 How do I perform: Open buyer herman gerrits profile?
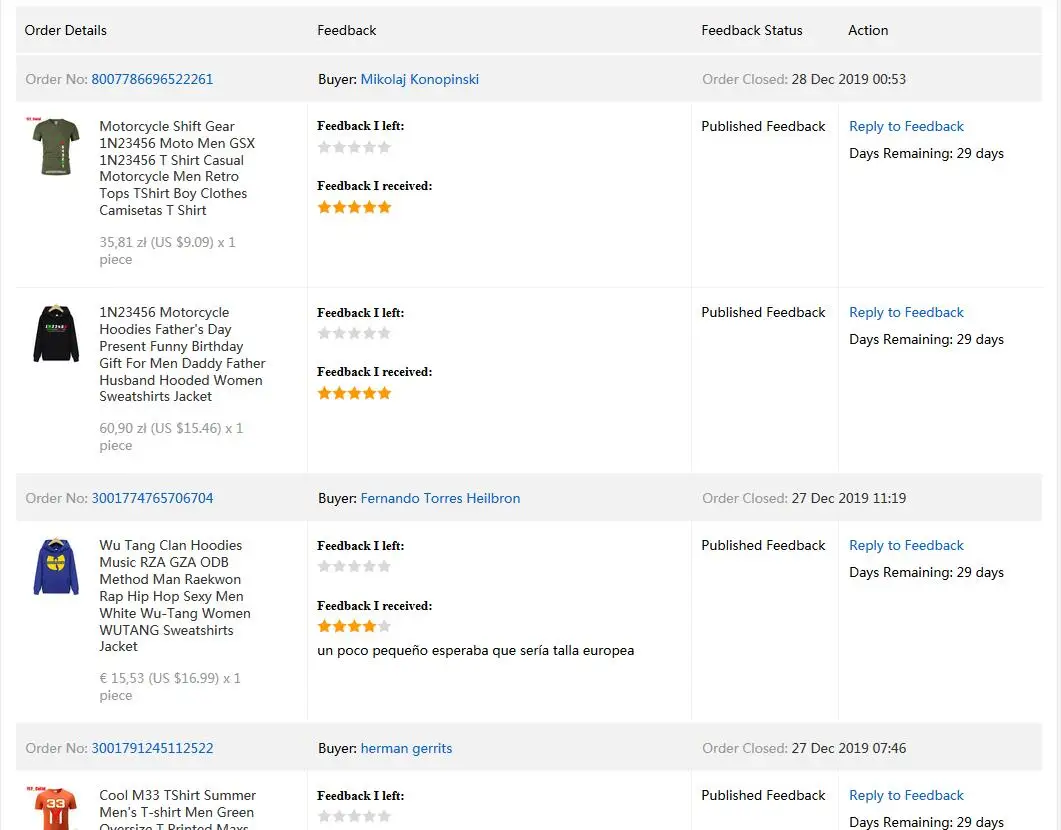pyautogui.click(x=406, y=748)
